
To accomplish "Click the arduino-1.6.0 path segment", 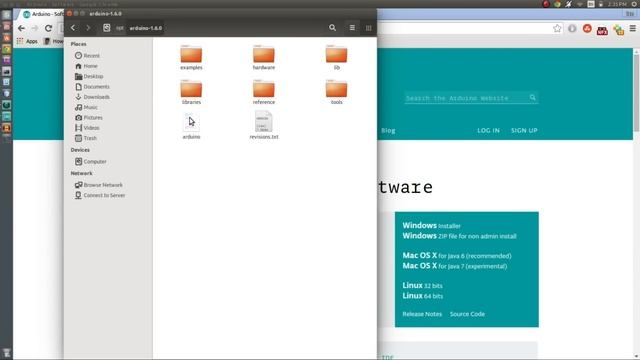I will 146,28.
